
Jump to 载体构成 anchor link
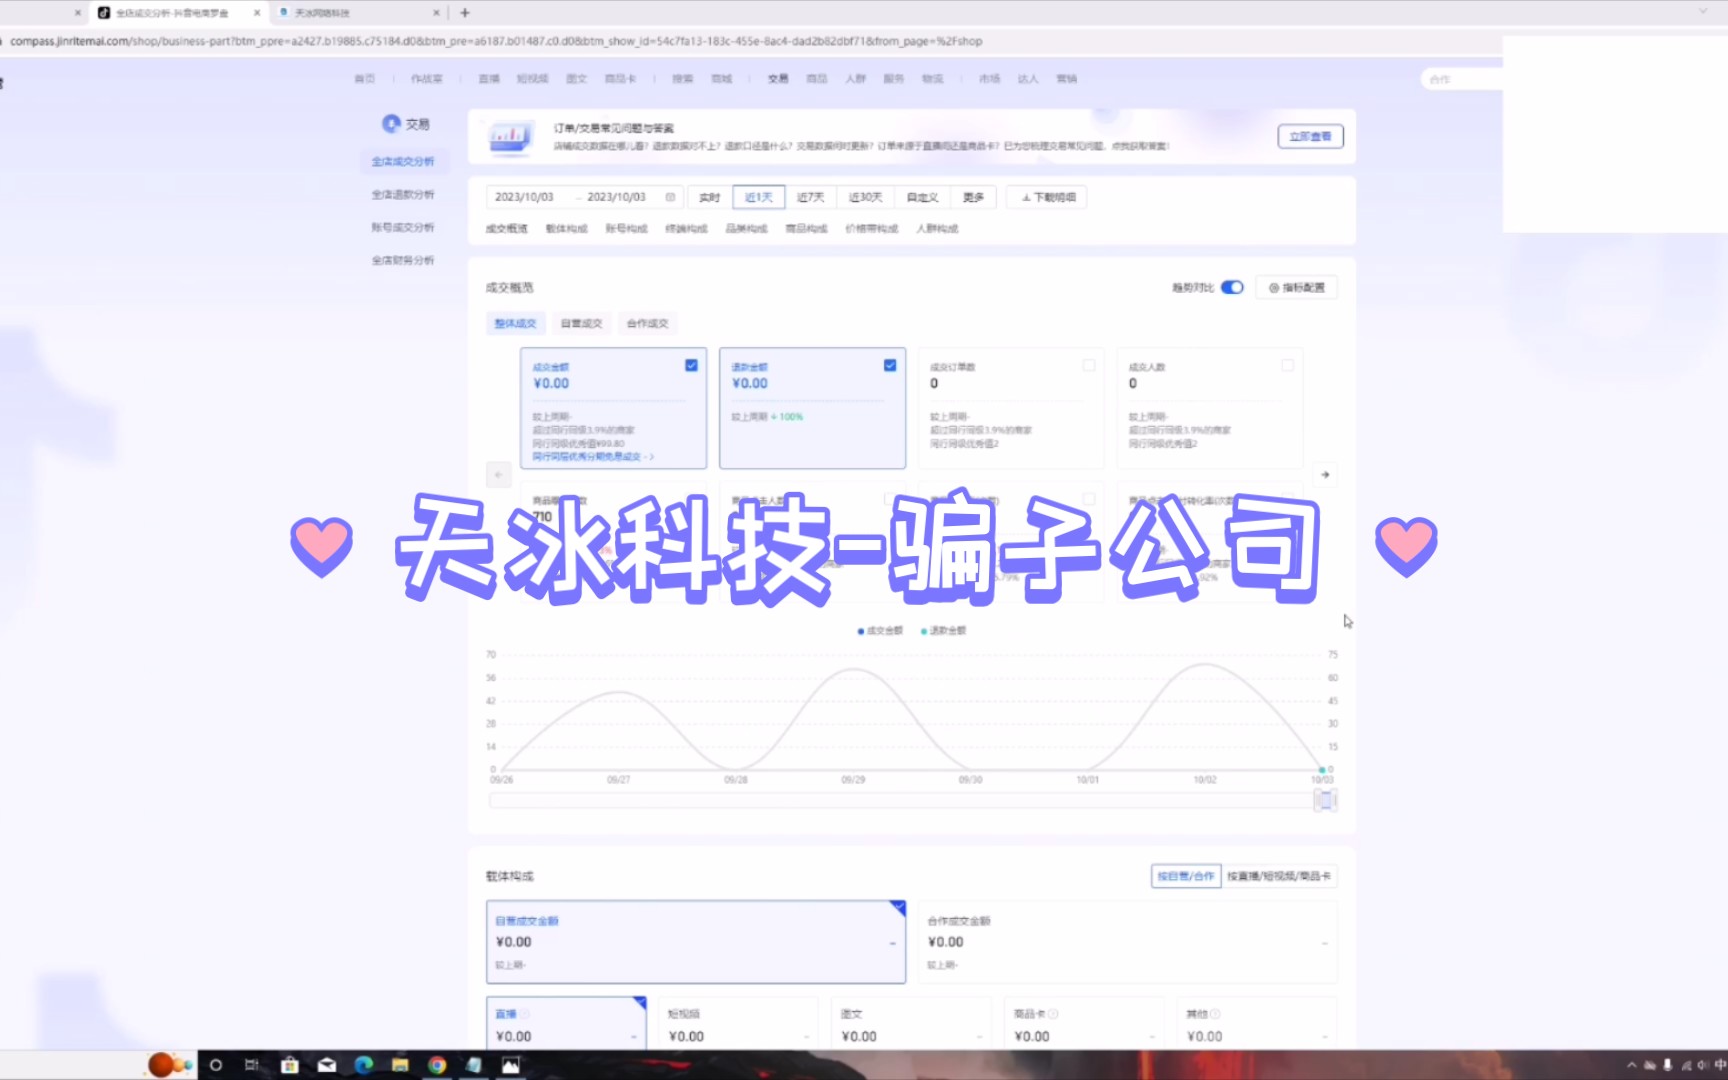(566, 228)
